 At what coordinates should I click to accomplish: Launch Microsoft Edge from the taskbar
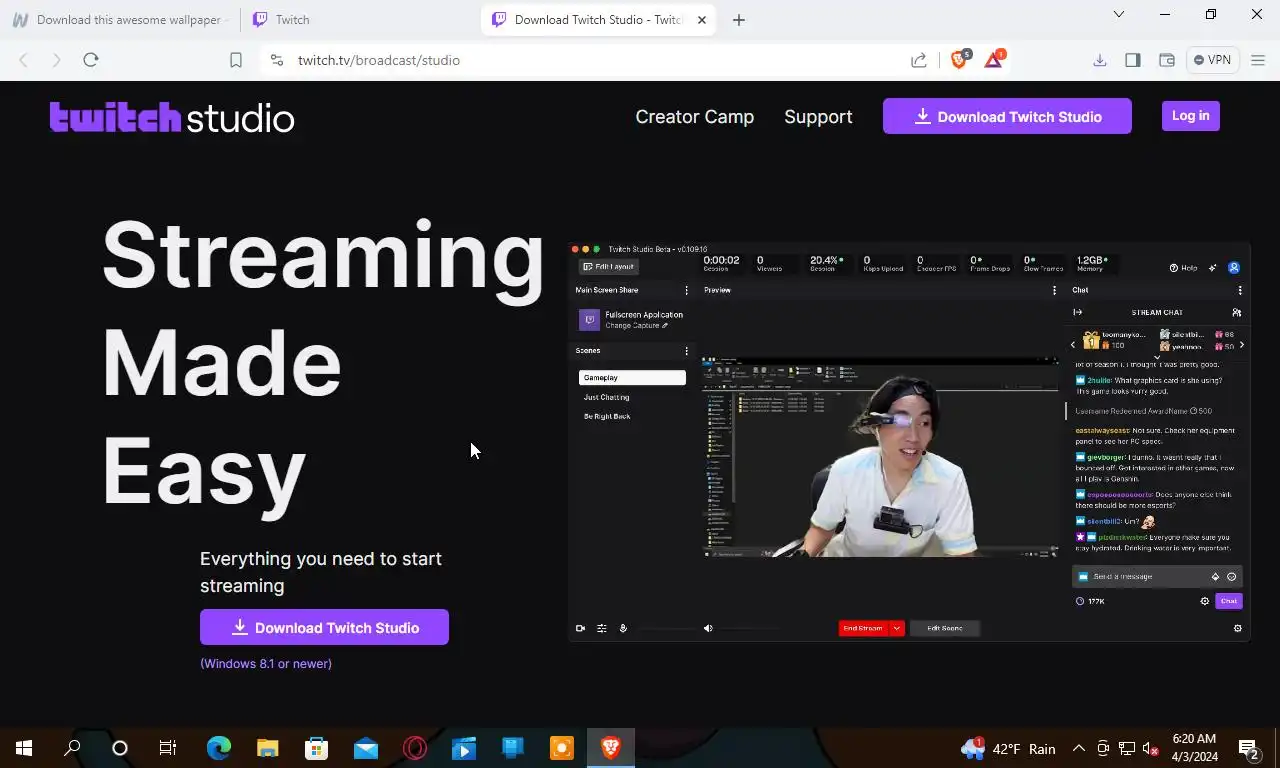[x=219, y=748]
